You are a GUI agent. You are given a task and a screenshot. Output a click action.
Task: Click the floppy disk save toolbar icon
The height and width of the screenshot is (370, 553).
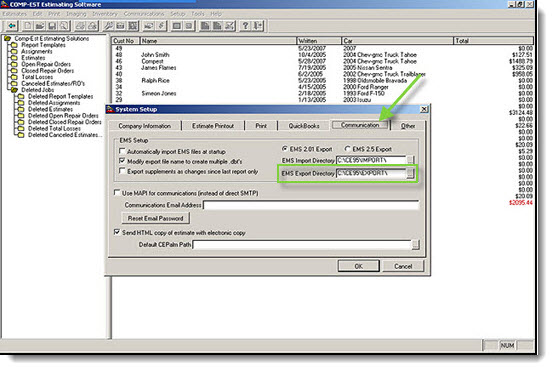[52, 26]
